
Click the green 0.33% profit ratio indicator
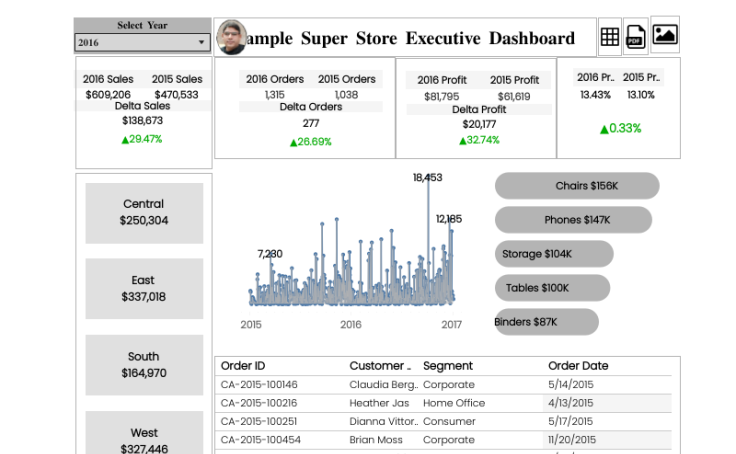620,128
